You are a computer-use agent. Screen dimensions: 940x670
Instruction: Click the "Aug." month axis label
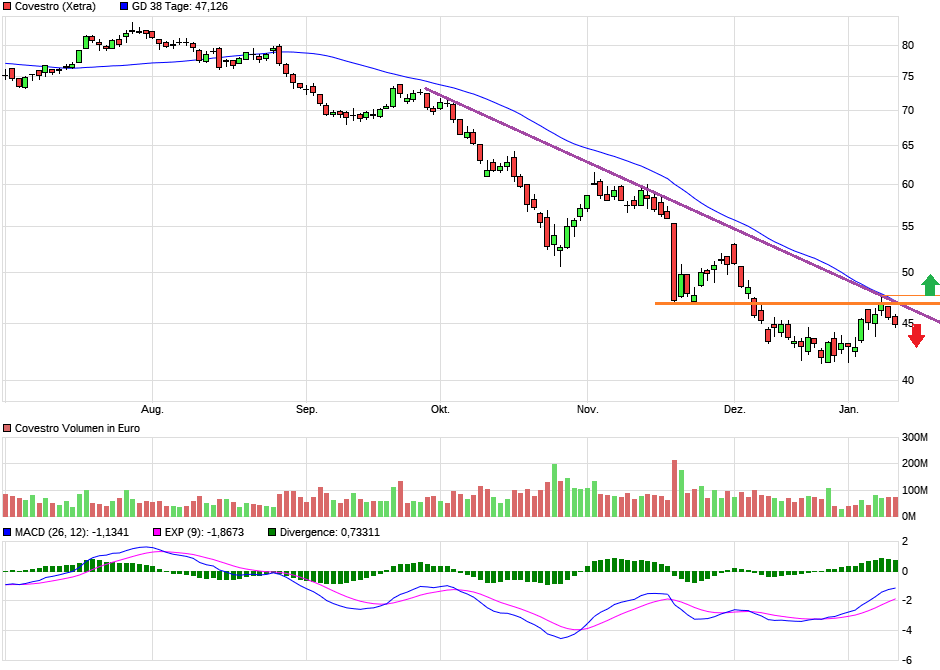click(152, 410)
